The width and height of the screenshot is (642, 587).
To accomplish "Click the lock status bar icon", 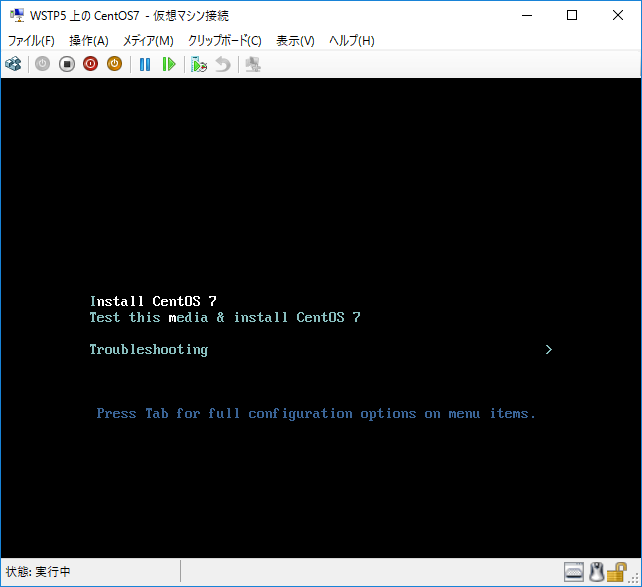I will 617,572.
